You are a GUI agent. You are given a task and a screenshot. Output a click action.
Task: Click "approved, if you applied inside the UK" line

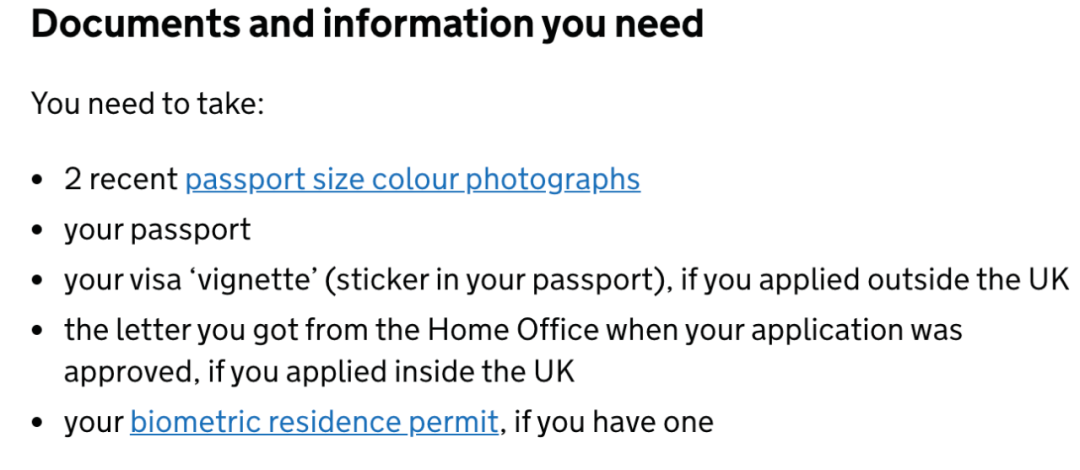pos(320,372)
